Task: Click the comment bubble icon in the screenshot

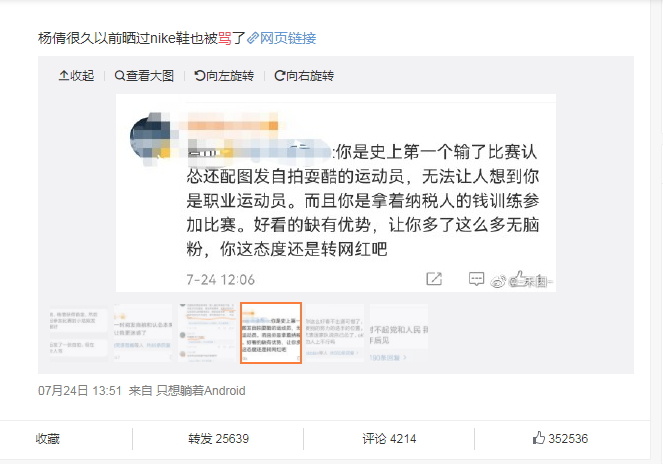Action: (477, 279)
